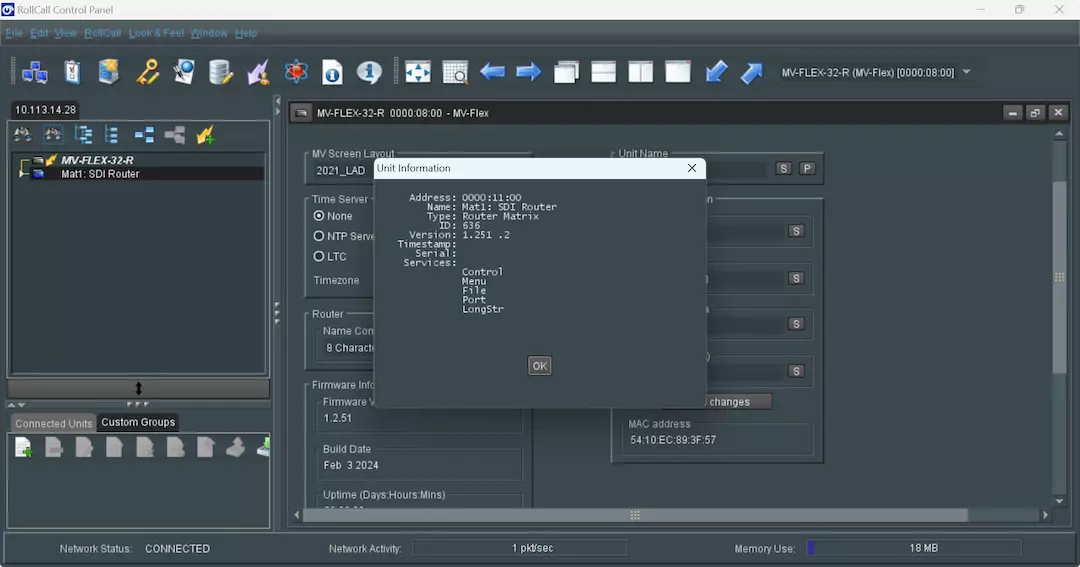Click the single window layout icon
1080x567 pixels.
[x=678, y=72]
